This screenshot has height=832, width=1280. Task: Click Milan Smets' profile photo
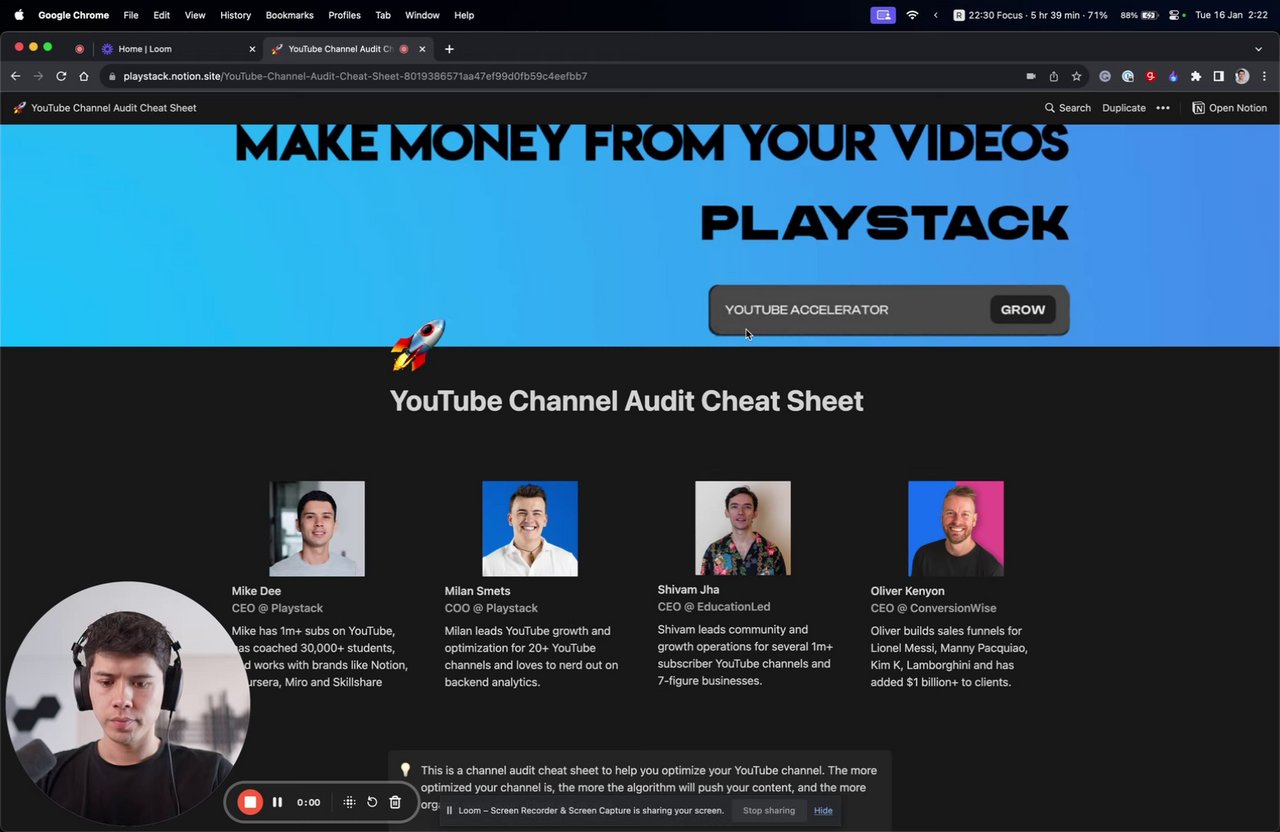(530, 529)
